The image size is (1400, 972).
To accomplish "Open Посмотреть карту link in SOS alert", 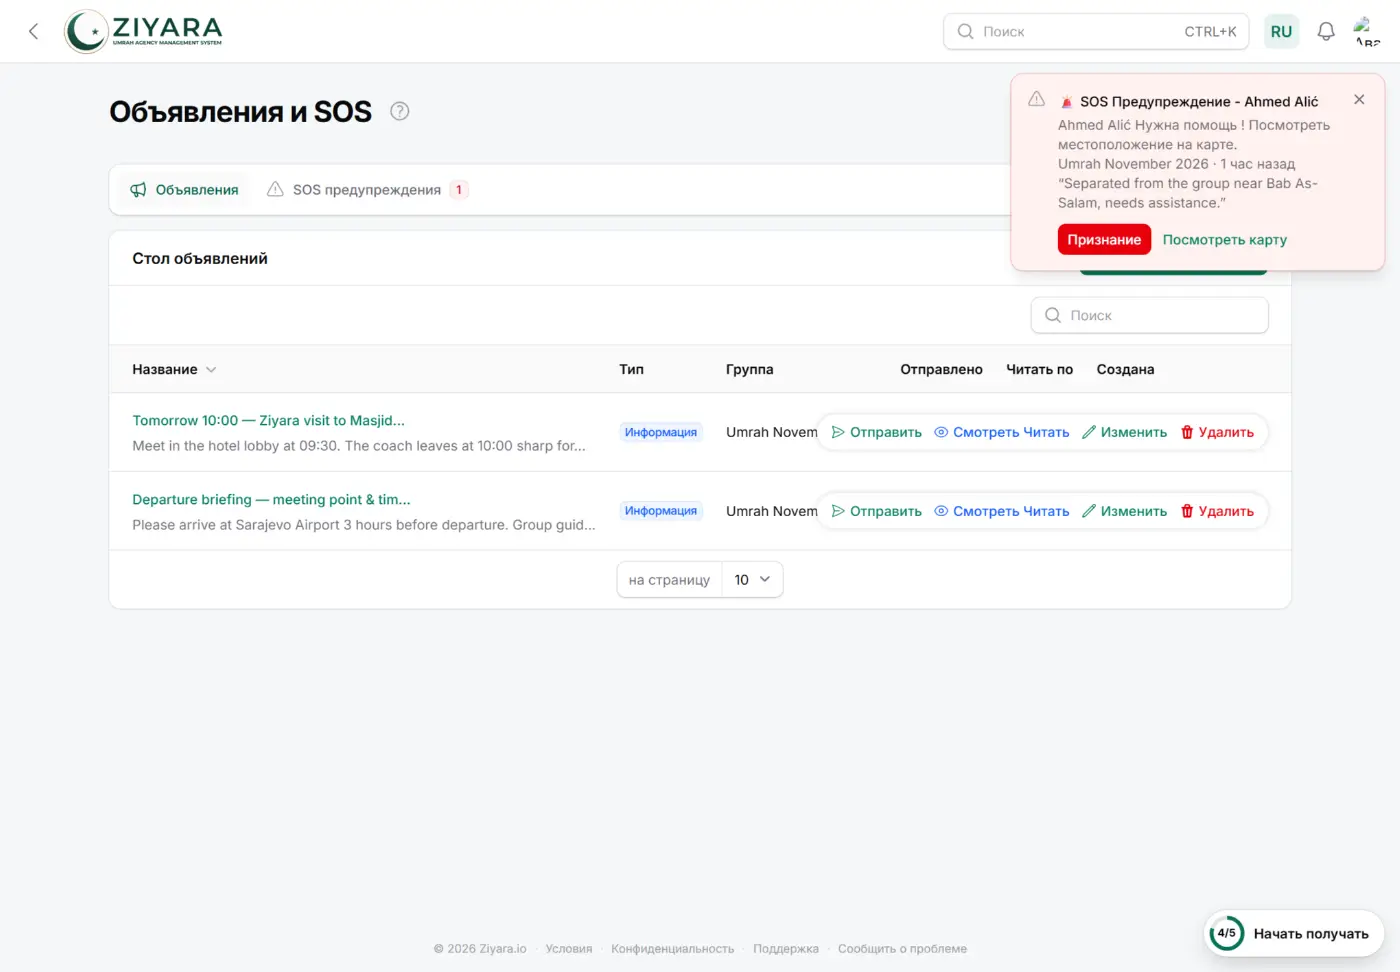I will click(1224, 239).
